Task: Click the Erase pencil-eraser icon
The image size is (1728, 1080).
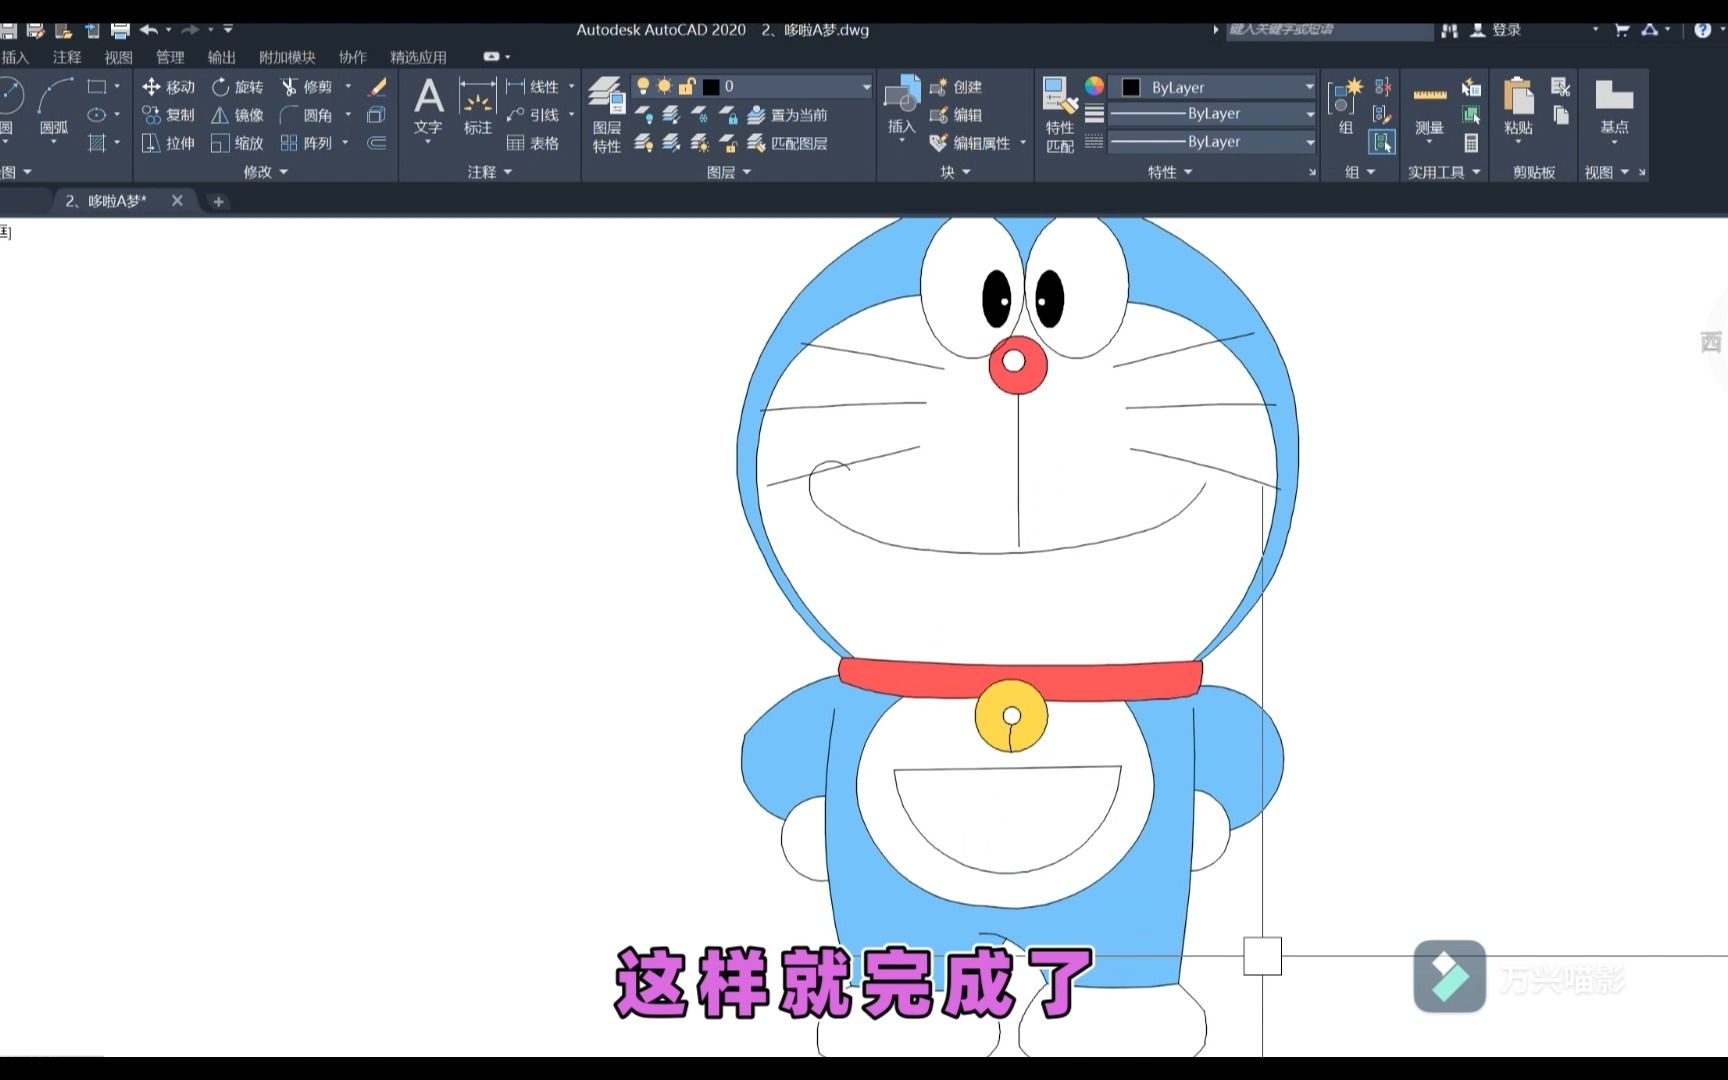Action: (x=377, y=87)
